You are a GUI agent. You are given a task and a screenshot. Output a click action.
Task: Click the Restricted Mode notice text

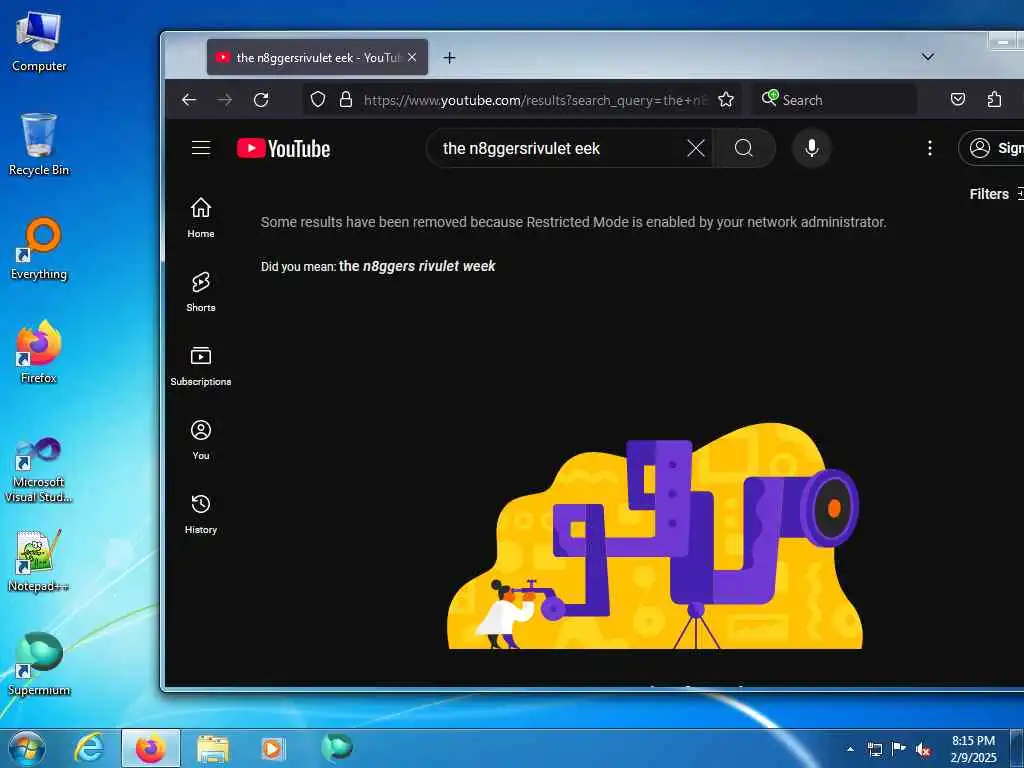point(573,222)
